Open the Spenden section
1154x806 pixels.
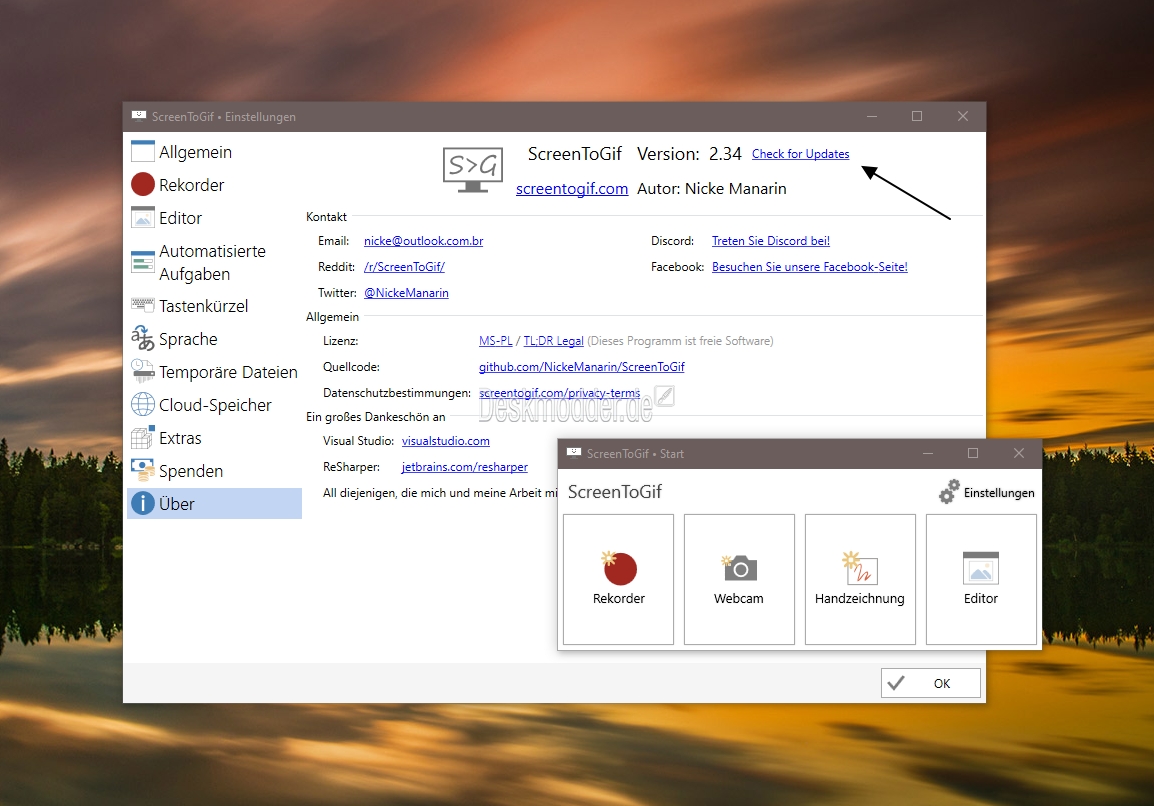pyautogui.click(x=214, y=471)
